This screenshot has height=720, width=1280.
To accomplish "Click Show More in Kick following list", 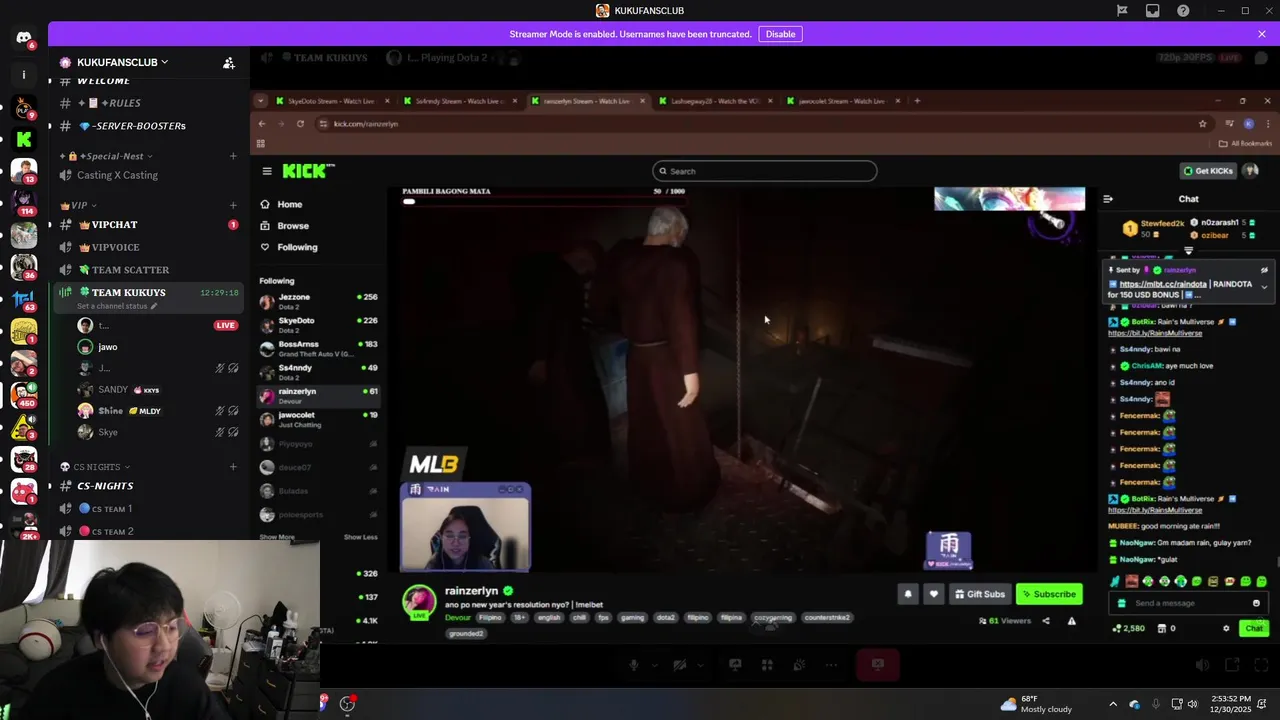I will (x=277, y=537).
